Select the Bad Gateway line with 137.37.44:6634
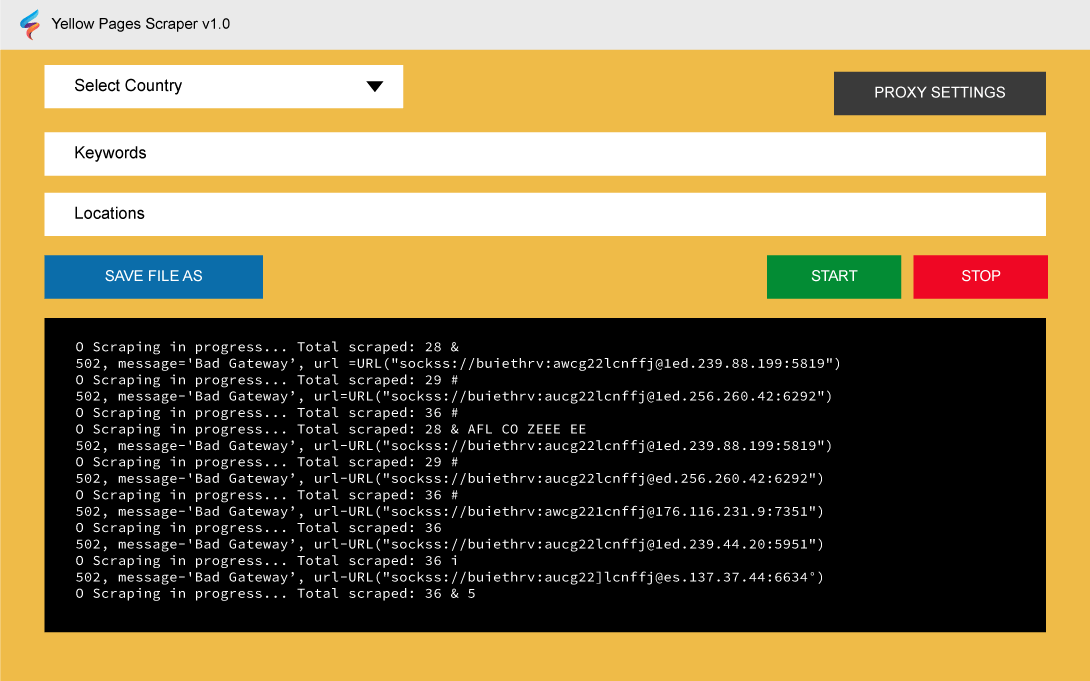Viewport: 1090px width, 681px height. tap(449, 577)
